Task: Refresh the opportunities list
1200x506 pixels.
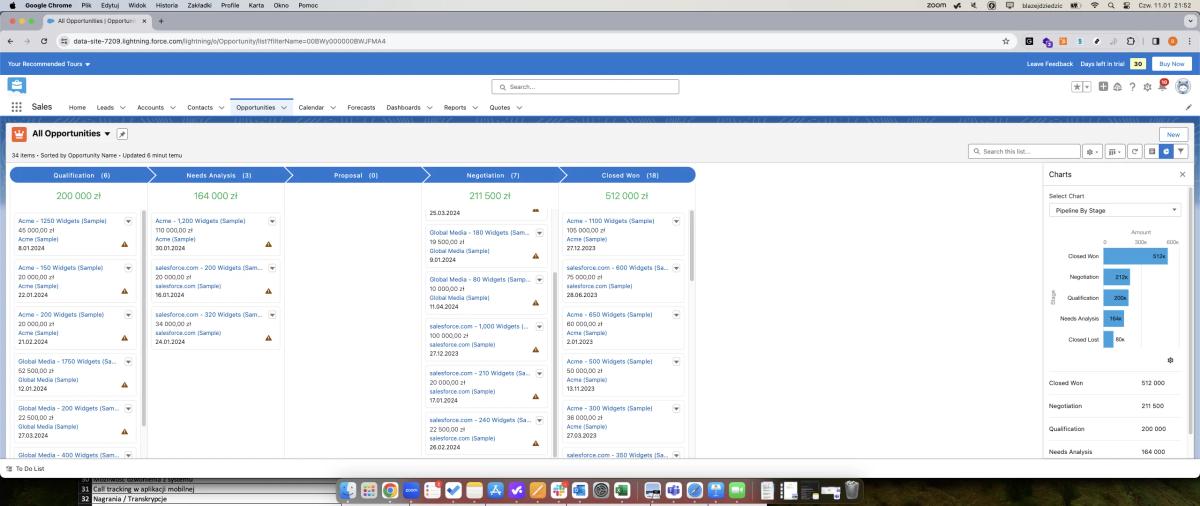Action: [x=1134, y=151]
